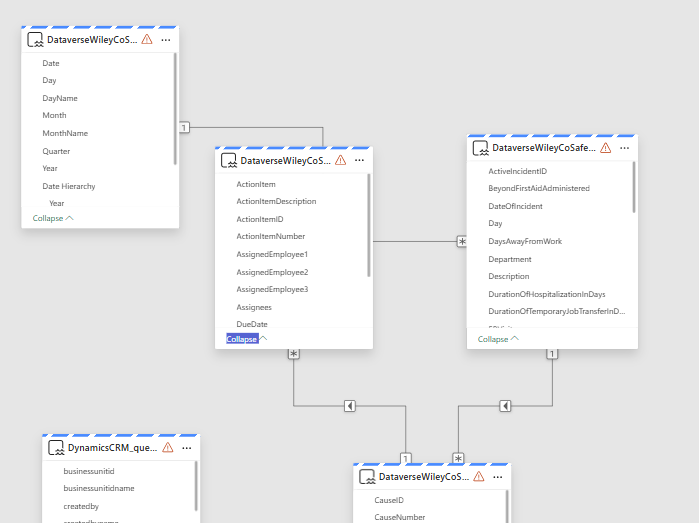
Task: Select the Month field
Action: tap(54, 115)
